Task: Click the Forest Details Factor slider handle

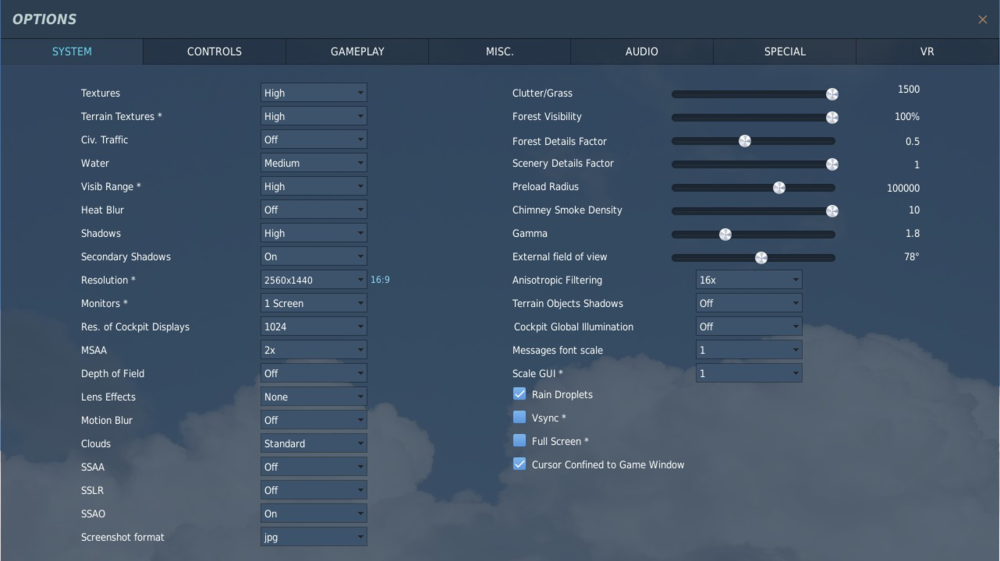Action: coord(744,141)
